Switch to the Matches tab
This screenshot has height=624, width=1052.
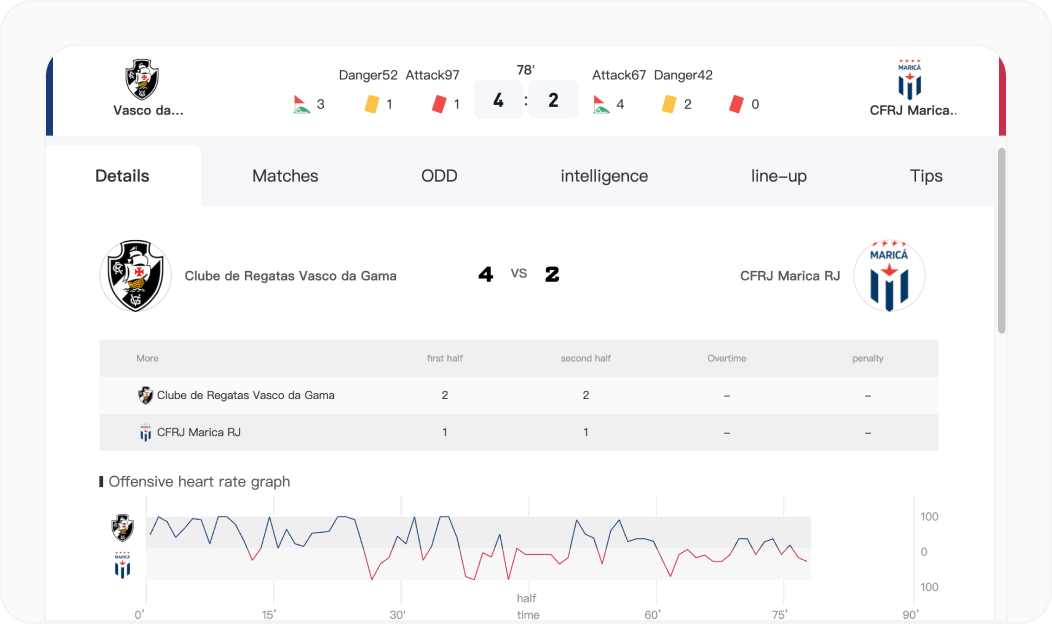tap(285, 176)
